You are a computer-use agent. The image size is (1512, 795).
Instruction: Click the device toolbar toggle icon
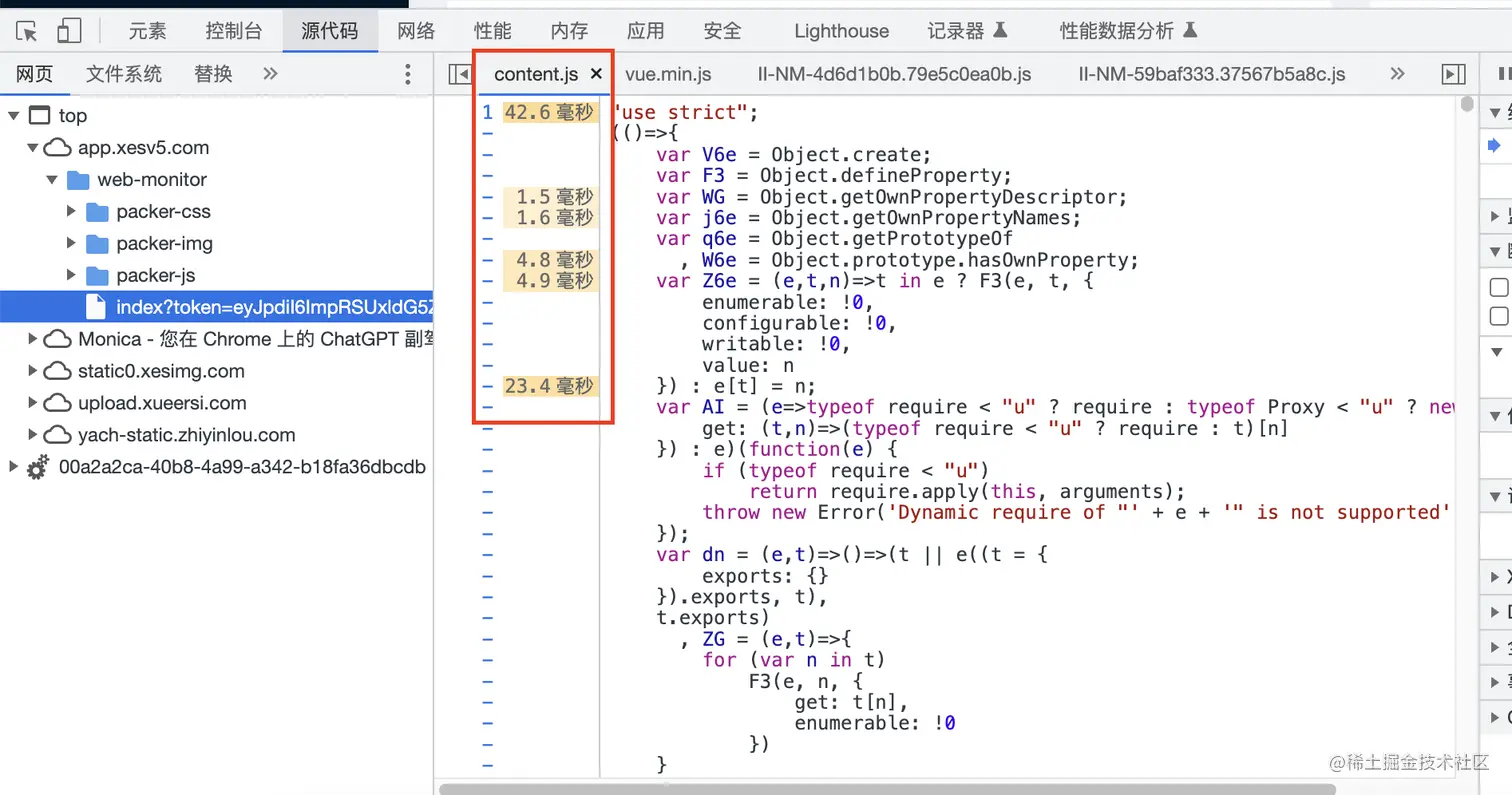coord(68,31)
